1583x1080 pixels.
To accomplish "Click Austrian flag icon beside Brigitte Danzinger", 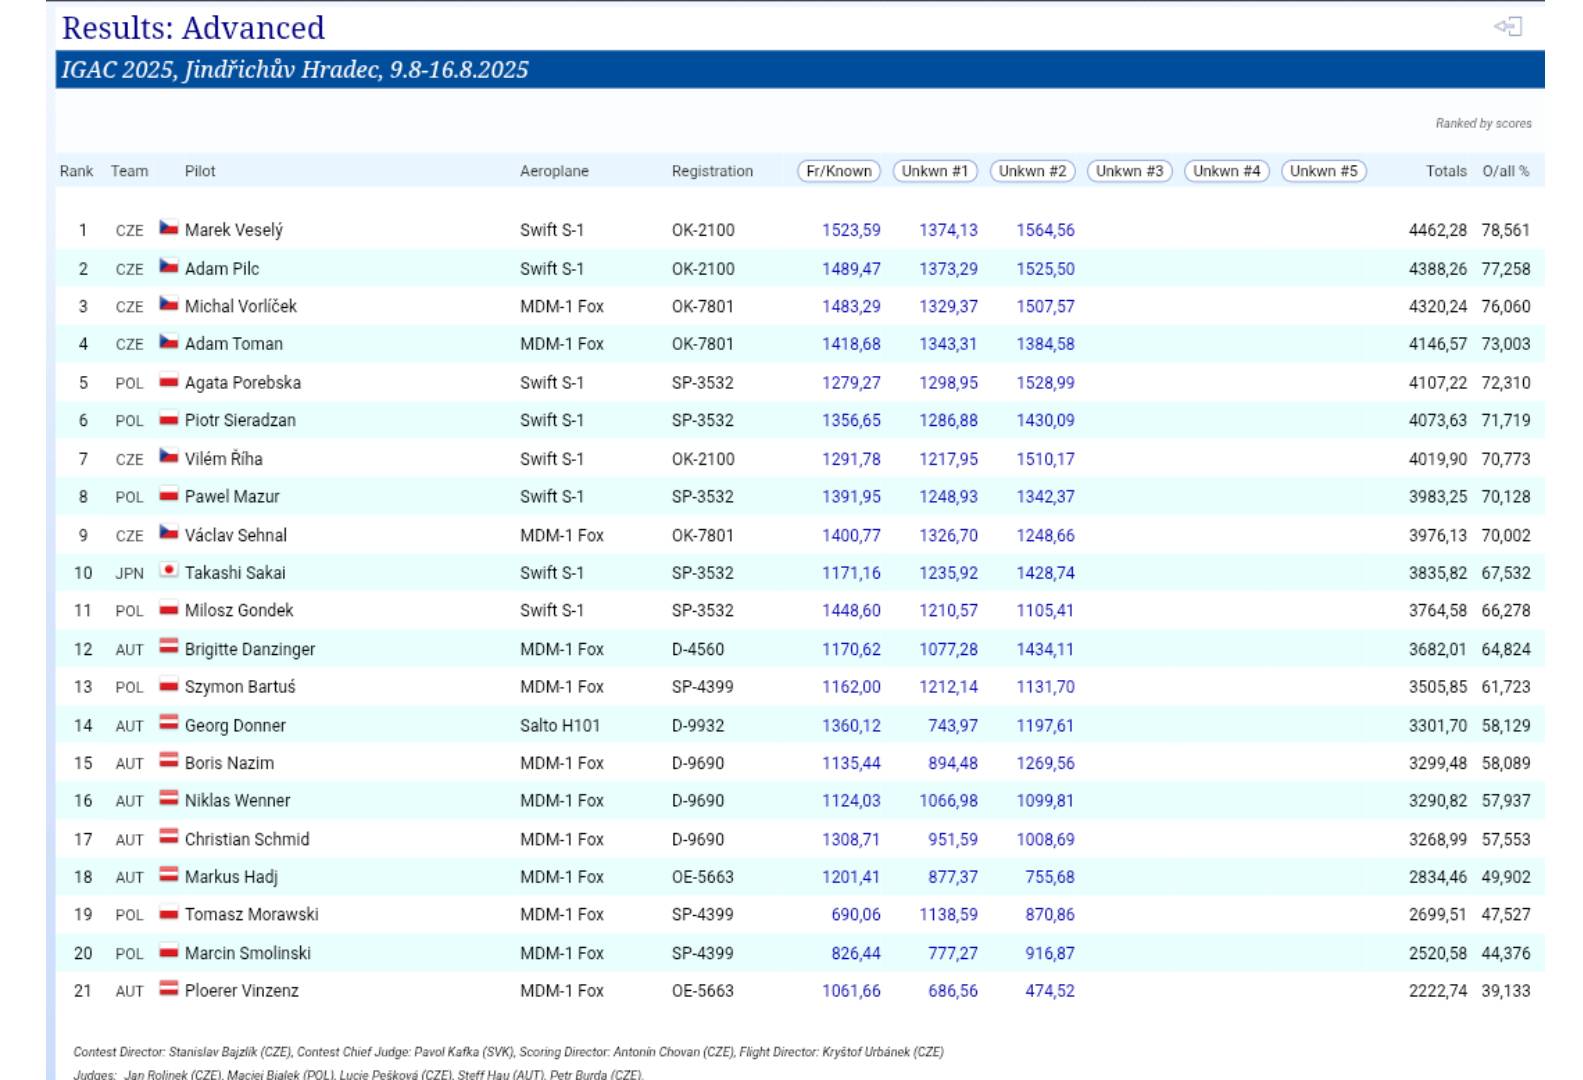I will point(169,648).
